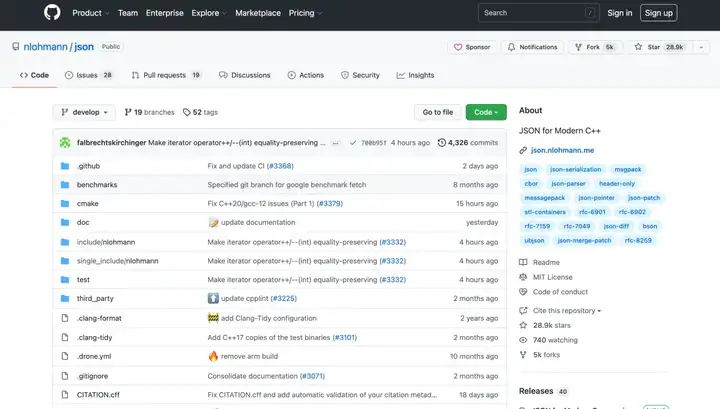Open Code of conduct link
The height and width of the screenshot is (409, 720).
[x=554, y=292]
